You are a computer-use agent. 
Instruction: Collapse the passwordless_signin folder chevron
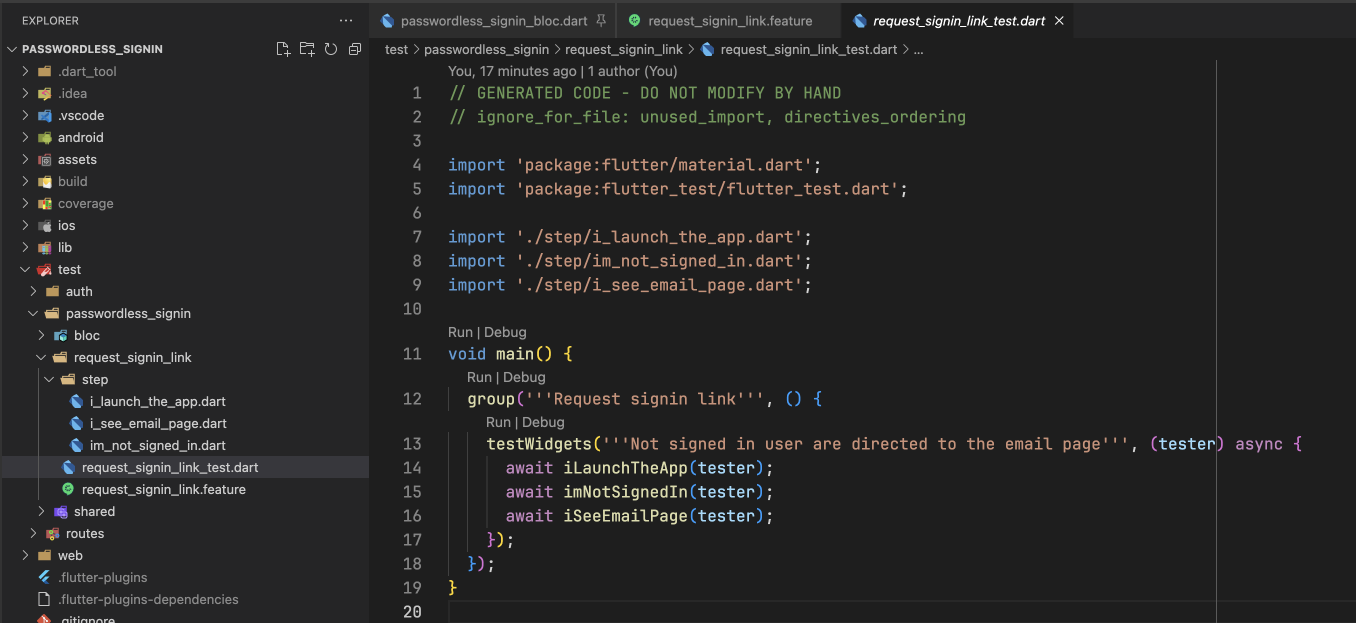[x=34, y=313]
